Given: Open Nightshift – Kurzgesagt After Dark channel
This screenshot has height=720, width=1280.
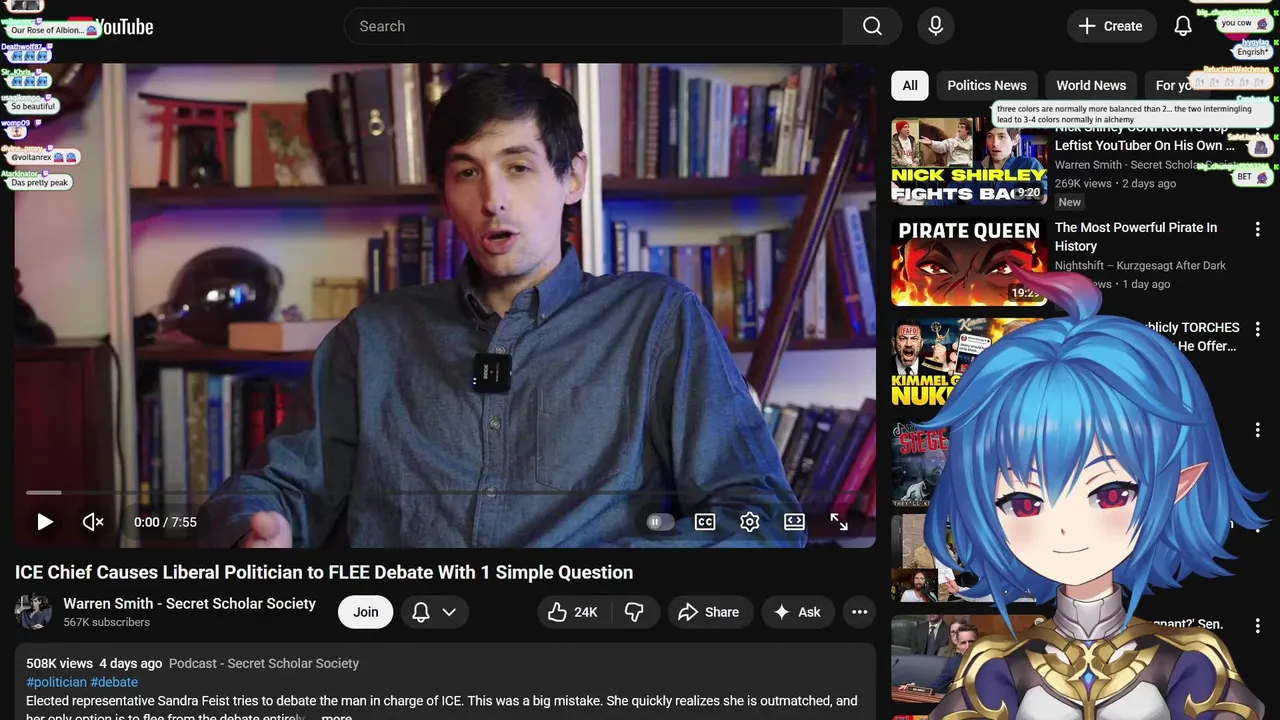Looking at the screenshot, I should [x=1140, y=265].
